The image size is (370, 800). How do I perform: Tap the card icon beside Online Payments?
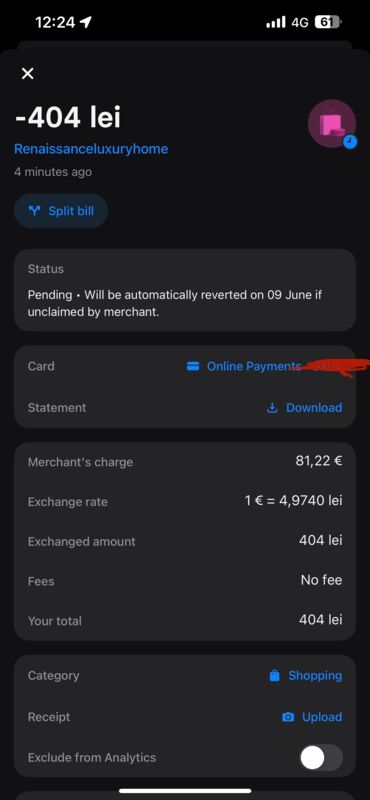point(192,366)
